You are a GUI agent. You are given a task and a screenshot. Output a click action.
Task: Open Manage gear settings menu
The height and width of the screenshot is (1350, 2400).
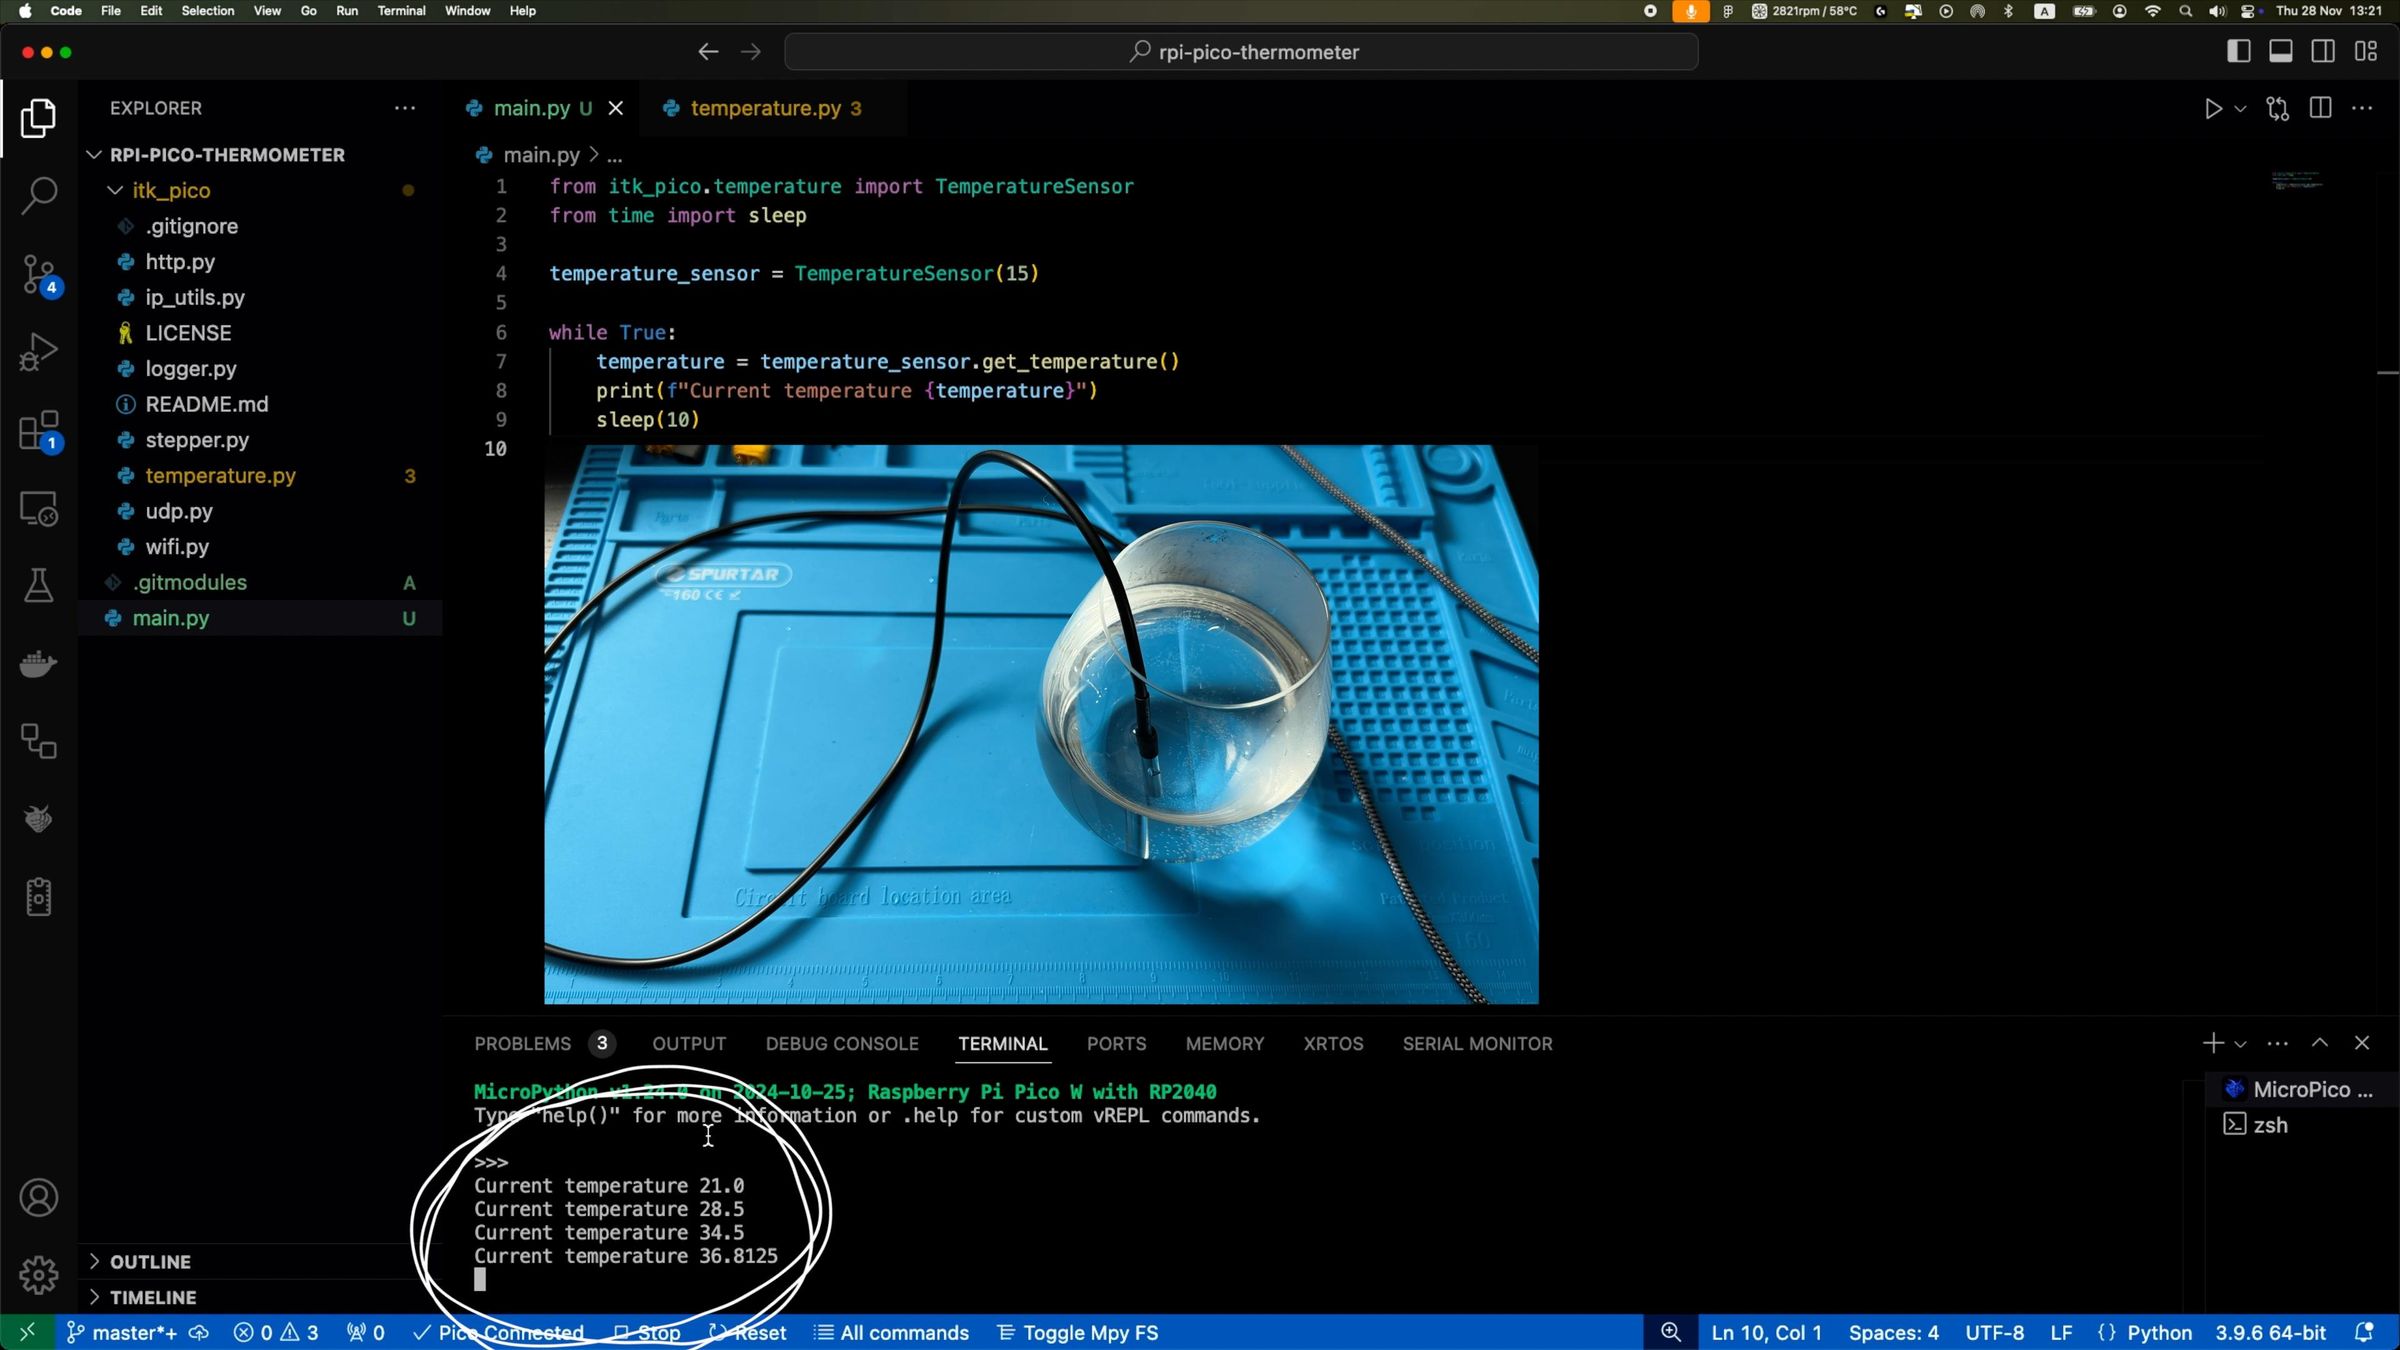click(x=38, y=1275)
